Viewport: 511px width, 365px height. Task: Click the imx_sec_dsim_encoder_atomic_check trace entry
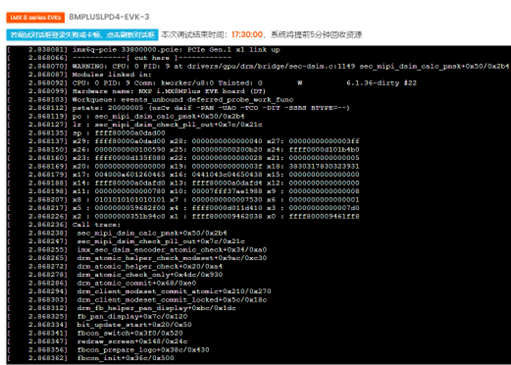pos(137,249)
